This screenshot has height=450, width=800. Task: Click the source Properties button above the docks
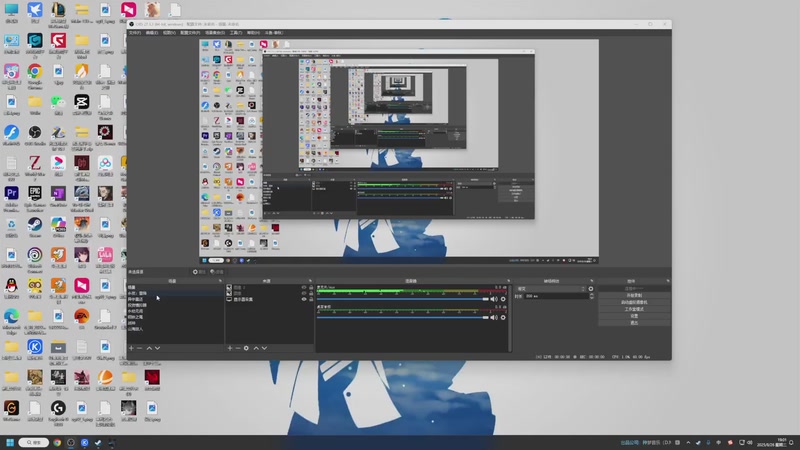(x=199, y=272)
